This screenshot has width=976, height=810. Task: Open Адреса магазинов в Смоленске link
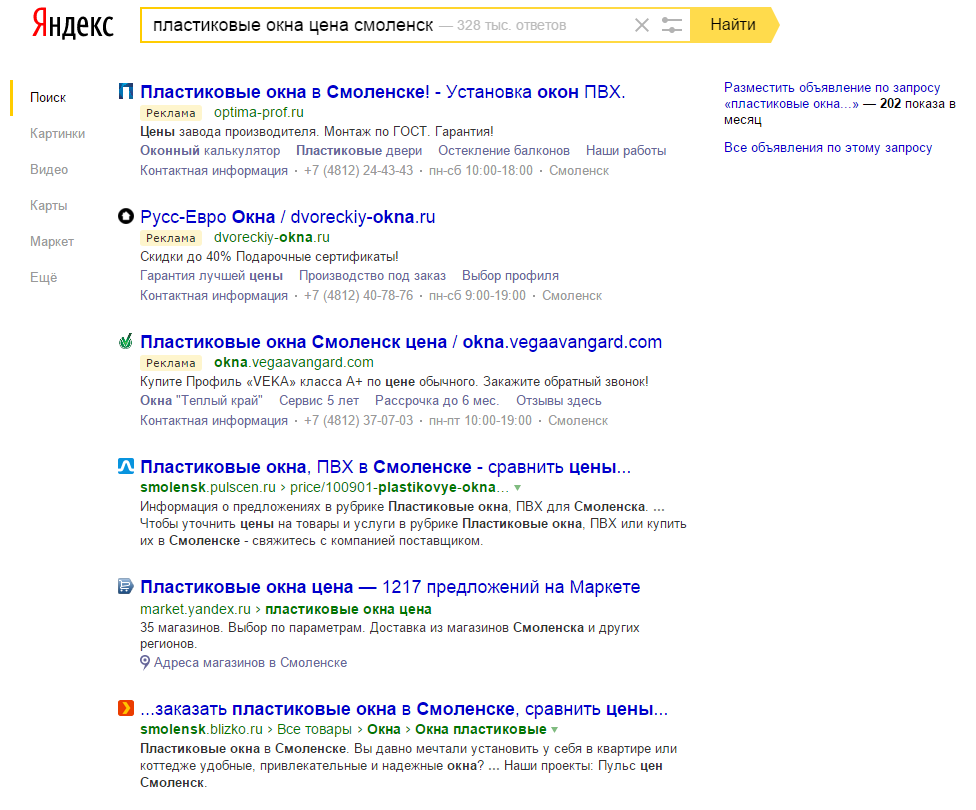(x=250, y=663)
